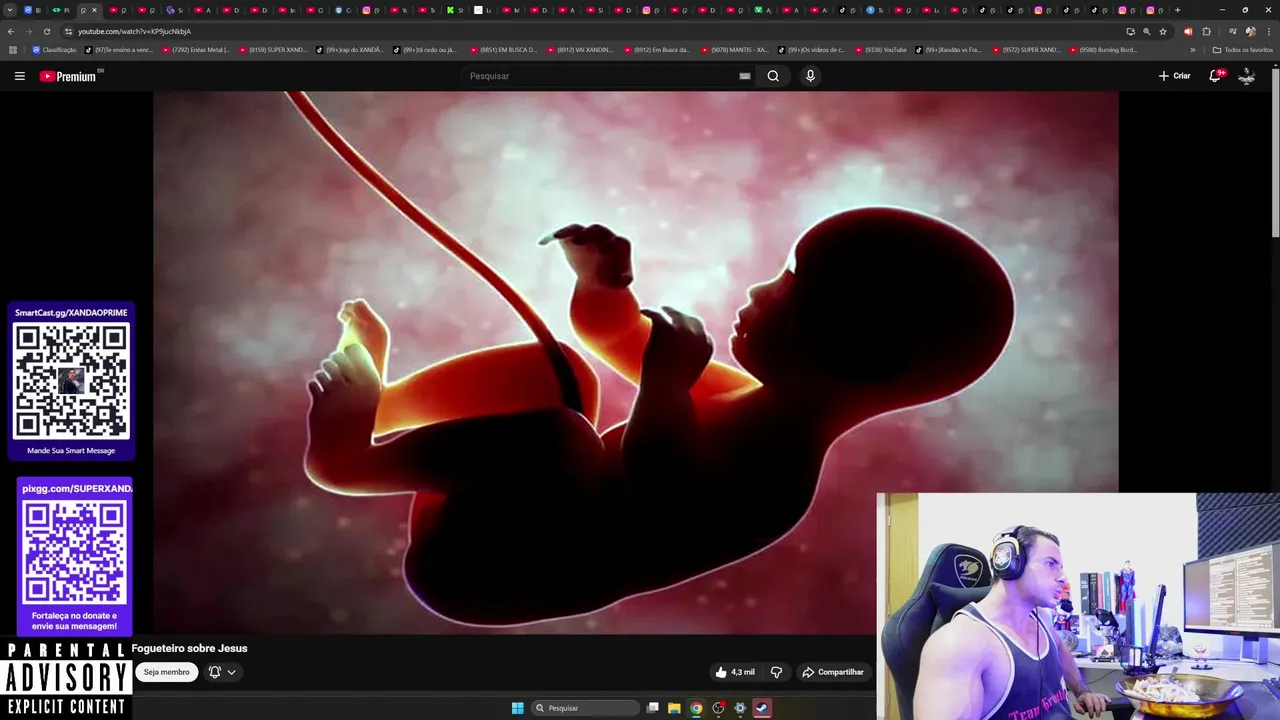Viewport: 1280px width, 720px height.
Task: Open the YouTube account avatar menu
Action: (x=1246, y=76)
